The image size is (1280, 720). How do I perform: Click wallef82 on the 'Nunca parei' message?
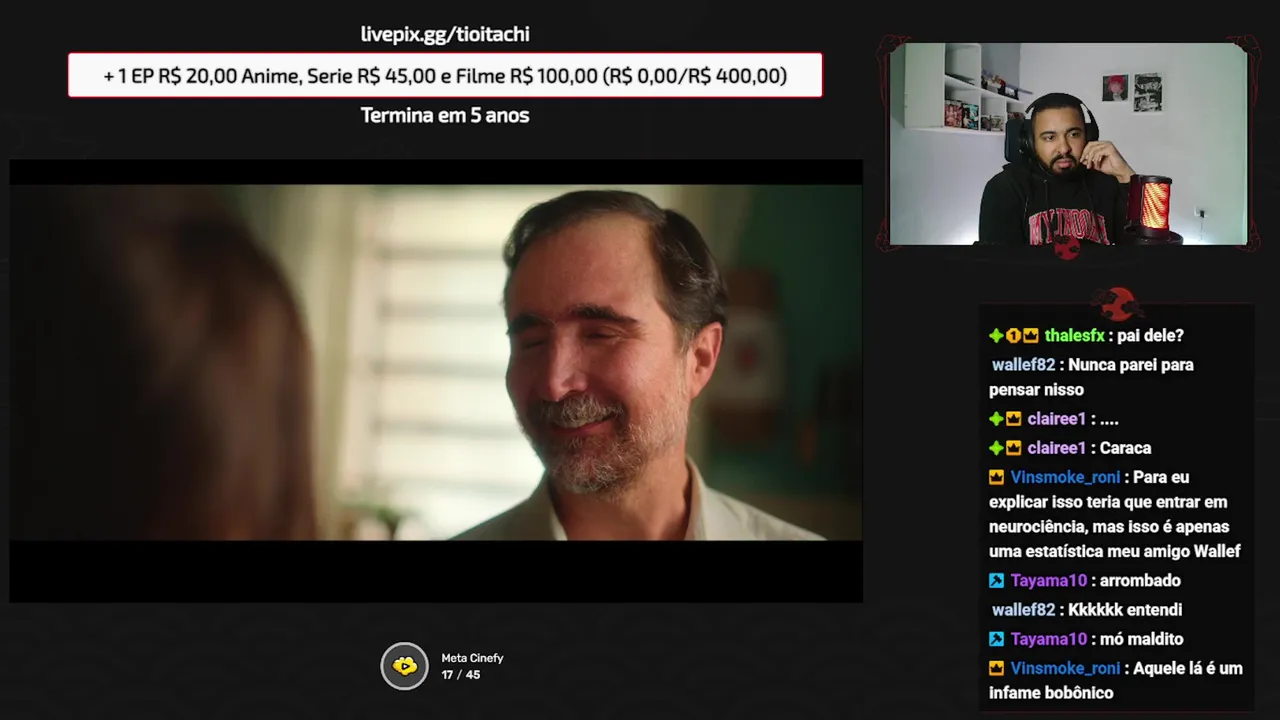[x=1023, y=365]
